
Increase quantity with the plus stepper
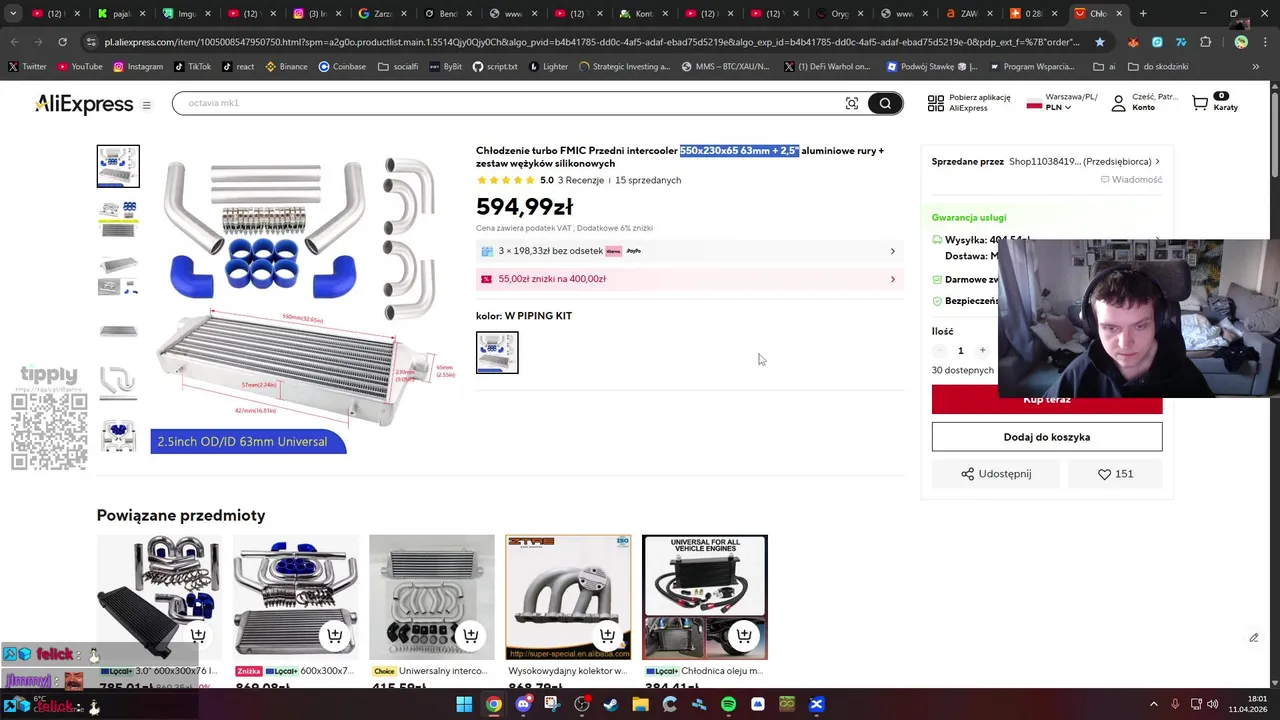pyautogui.click(x=982, y=350)
